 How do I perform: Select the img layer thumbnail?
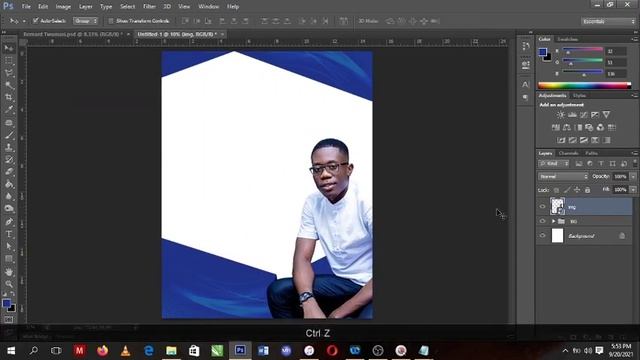pos(557,207)
